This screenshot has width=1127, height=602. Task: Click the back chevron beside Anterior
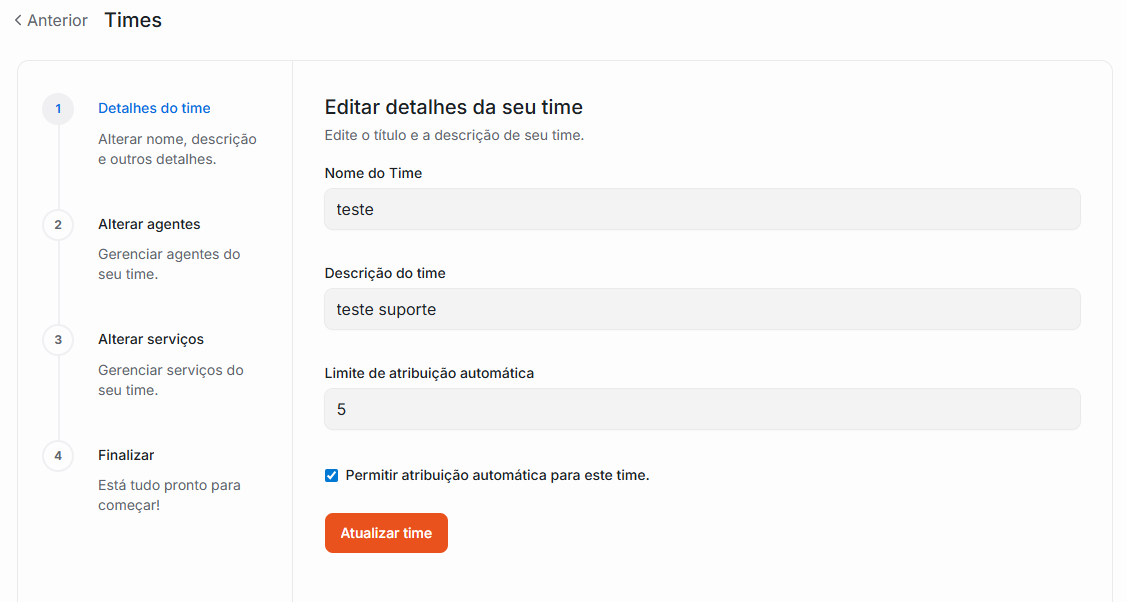click(18, 20)
